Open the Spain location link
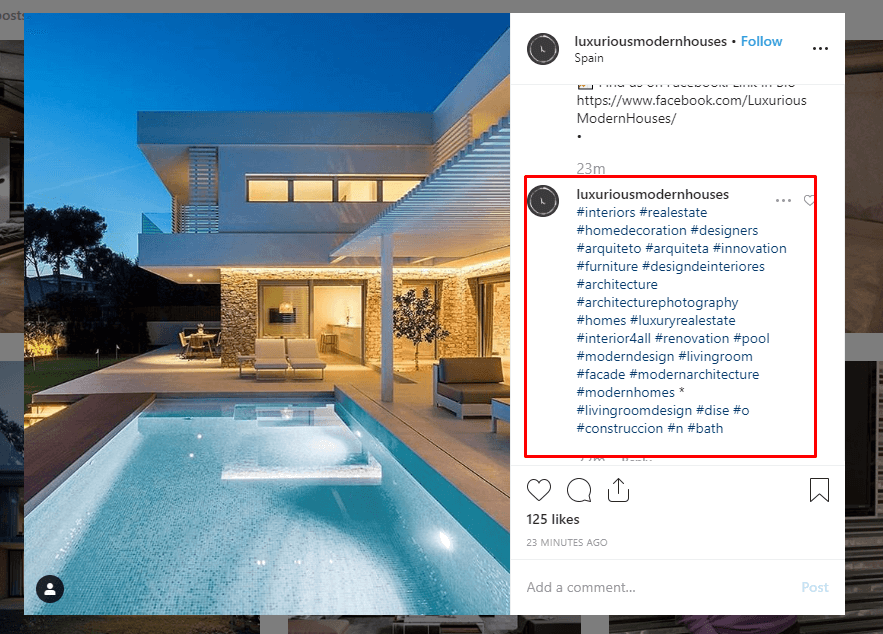The image size is (883, 634). [589, 58]
